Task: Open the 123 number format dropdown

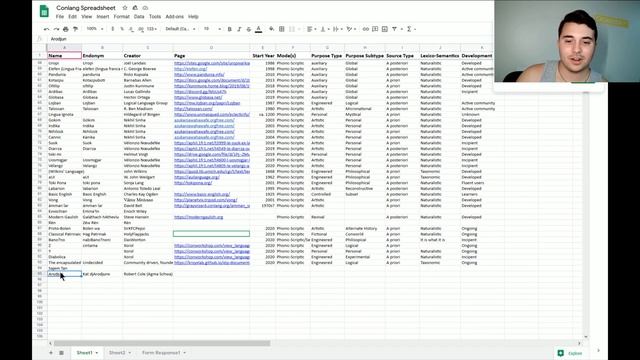Action: pos(152,29)
